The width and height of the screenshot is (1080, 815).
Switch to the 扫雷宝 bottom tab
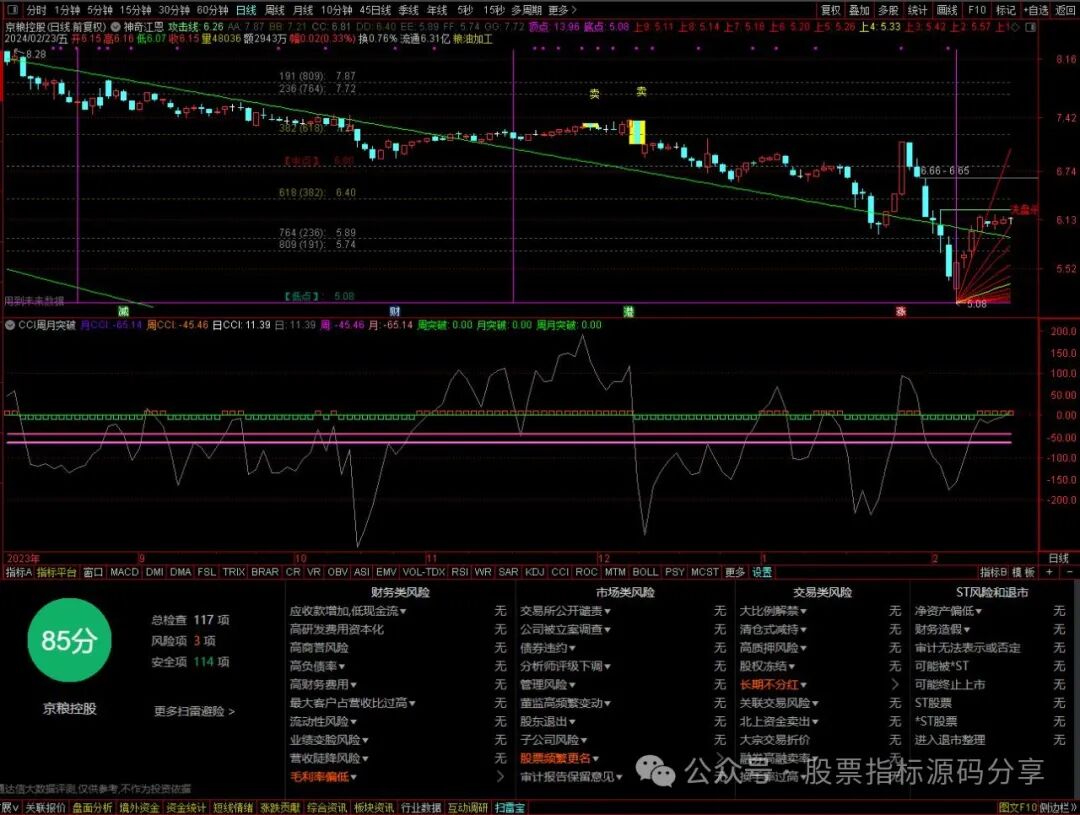tap(510, 807)
